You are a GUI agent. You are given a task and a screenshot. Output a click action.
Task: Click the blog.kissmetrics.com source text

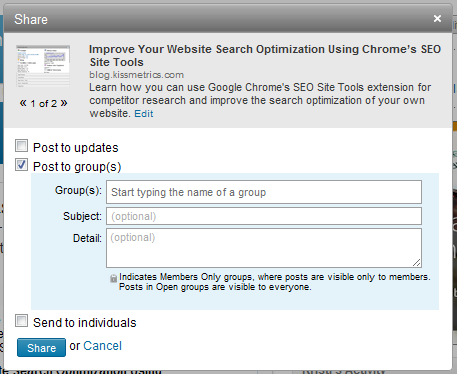[x=137, y=75]
